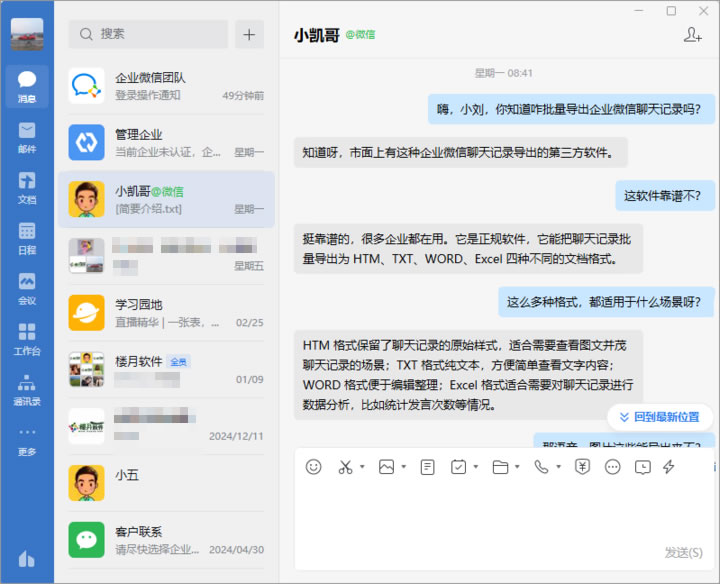Open the phone call icon
This screenshot has width=720, height=584.
pos(541,467)
